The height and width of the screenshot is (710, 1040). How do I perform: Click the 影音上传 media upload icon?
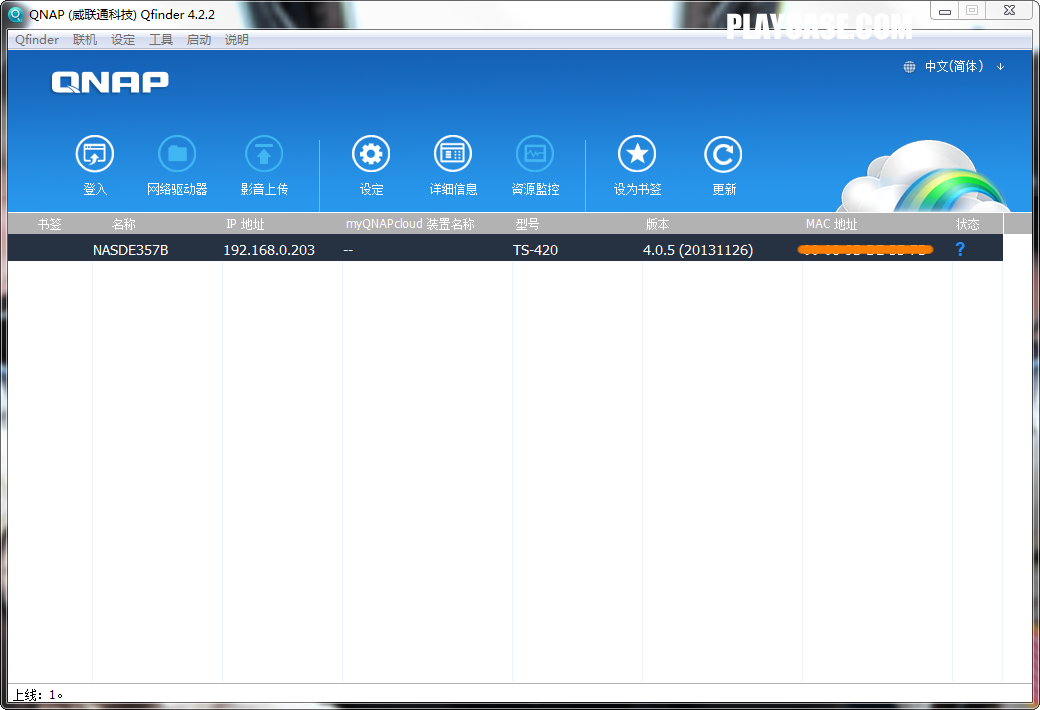[264, 154]
